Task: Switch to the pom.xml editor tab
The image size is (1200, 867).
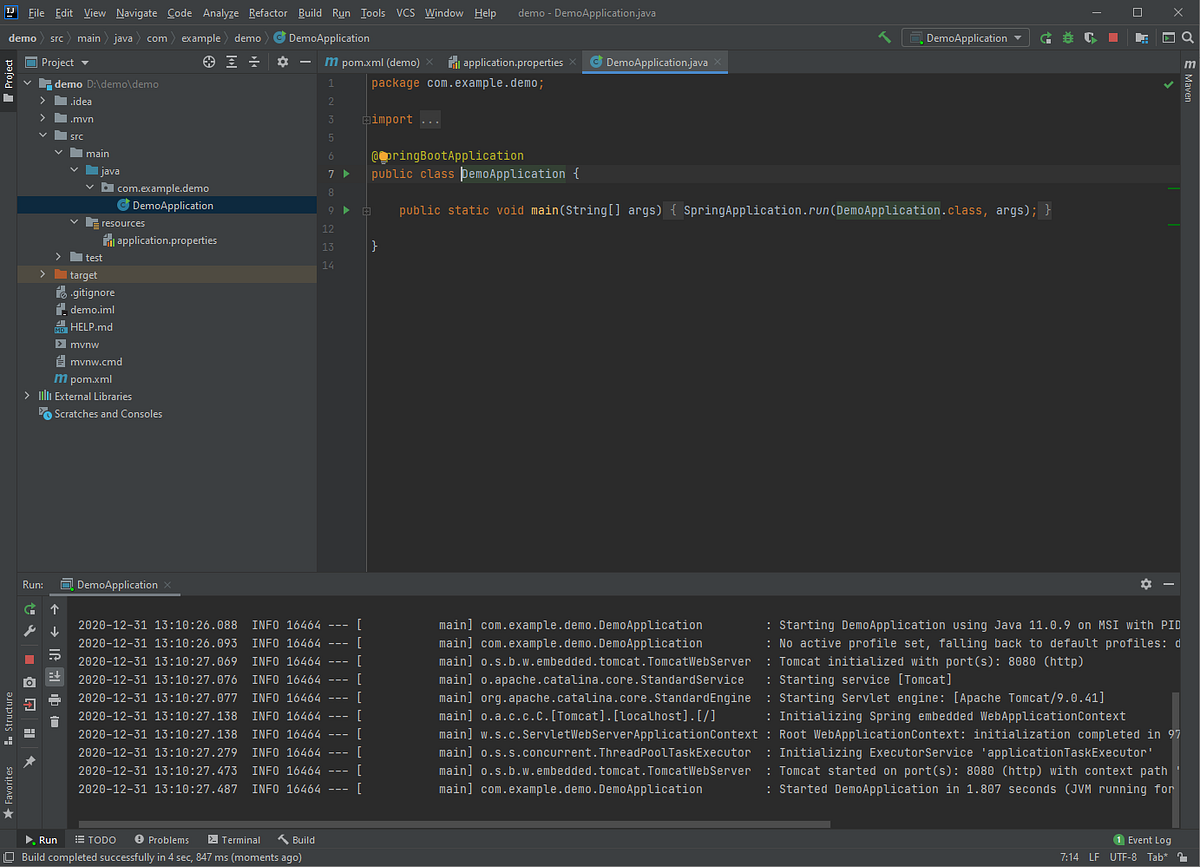Action: (x=377, y=61)
